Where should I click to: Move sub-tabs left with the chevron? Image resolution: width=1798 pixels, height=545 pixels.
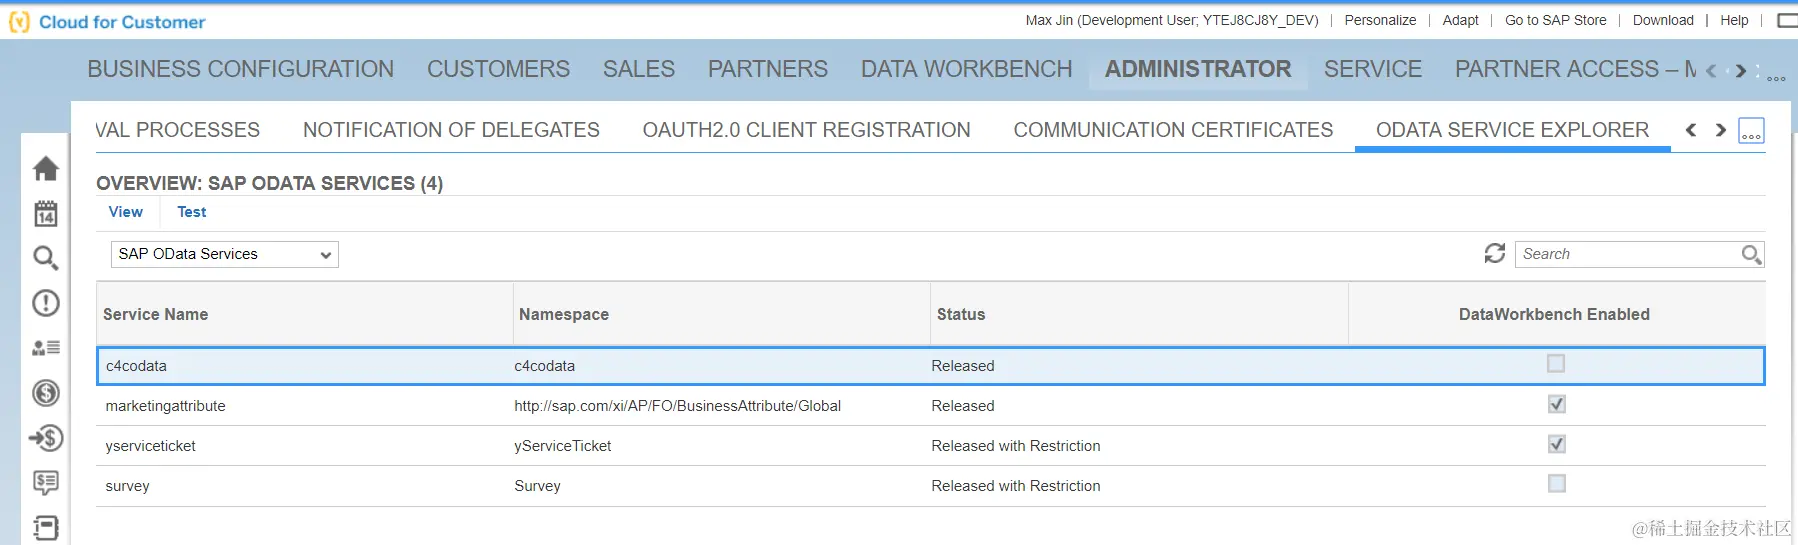tap(1691, 130)
